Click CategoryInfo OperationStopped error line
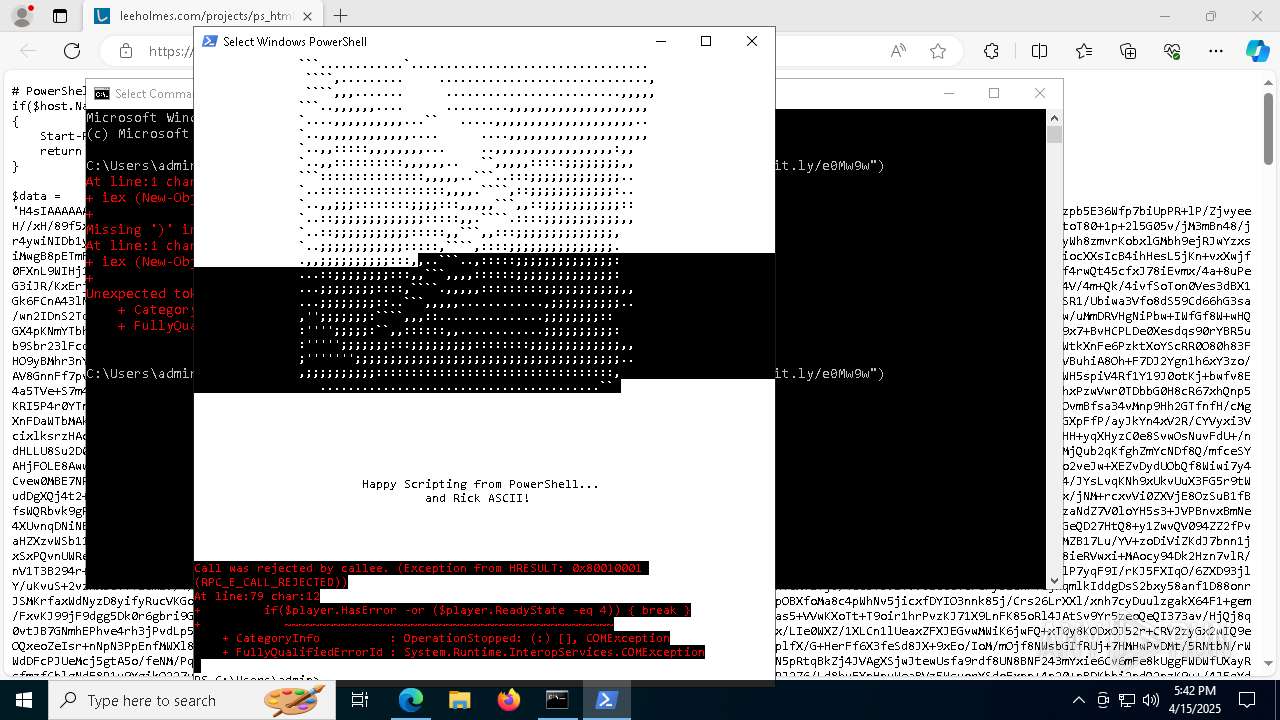Viewport: 1280px width, 720px height. 445,638
